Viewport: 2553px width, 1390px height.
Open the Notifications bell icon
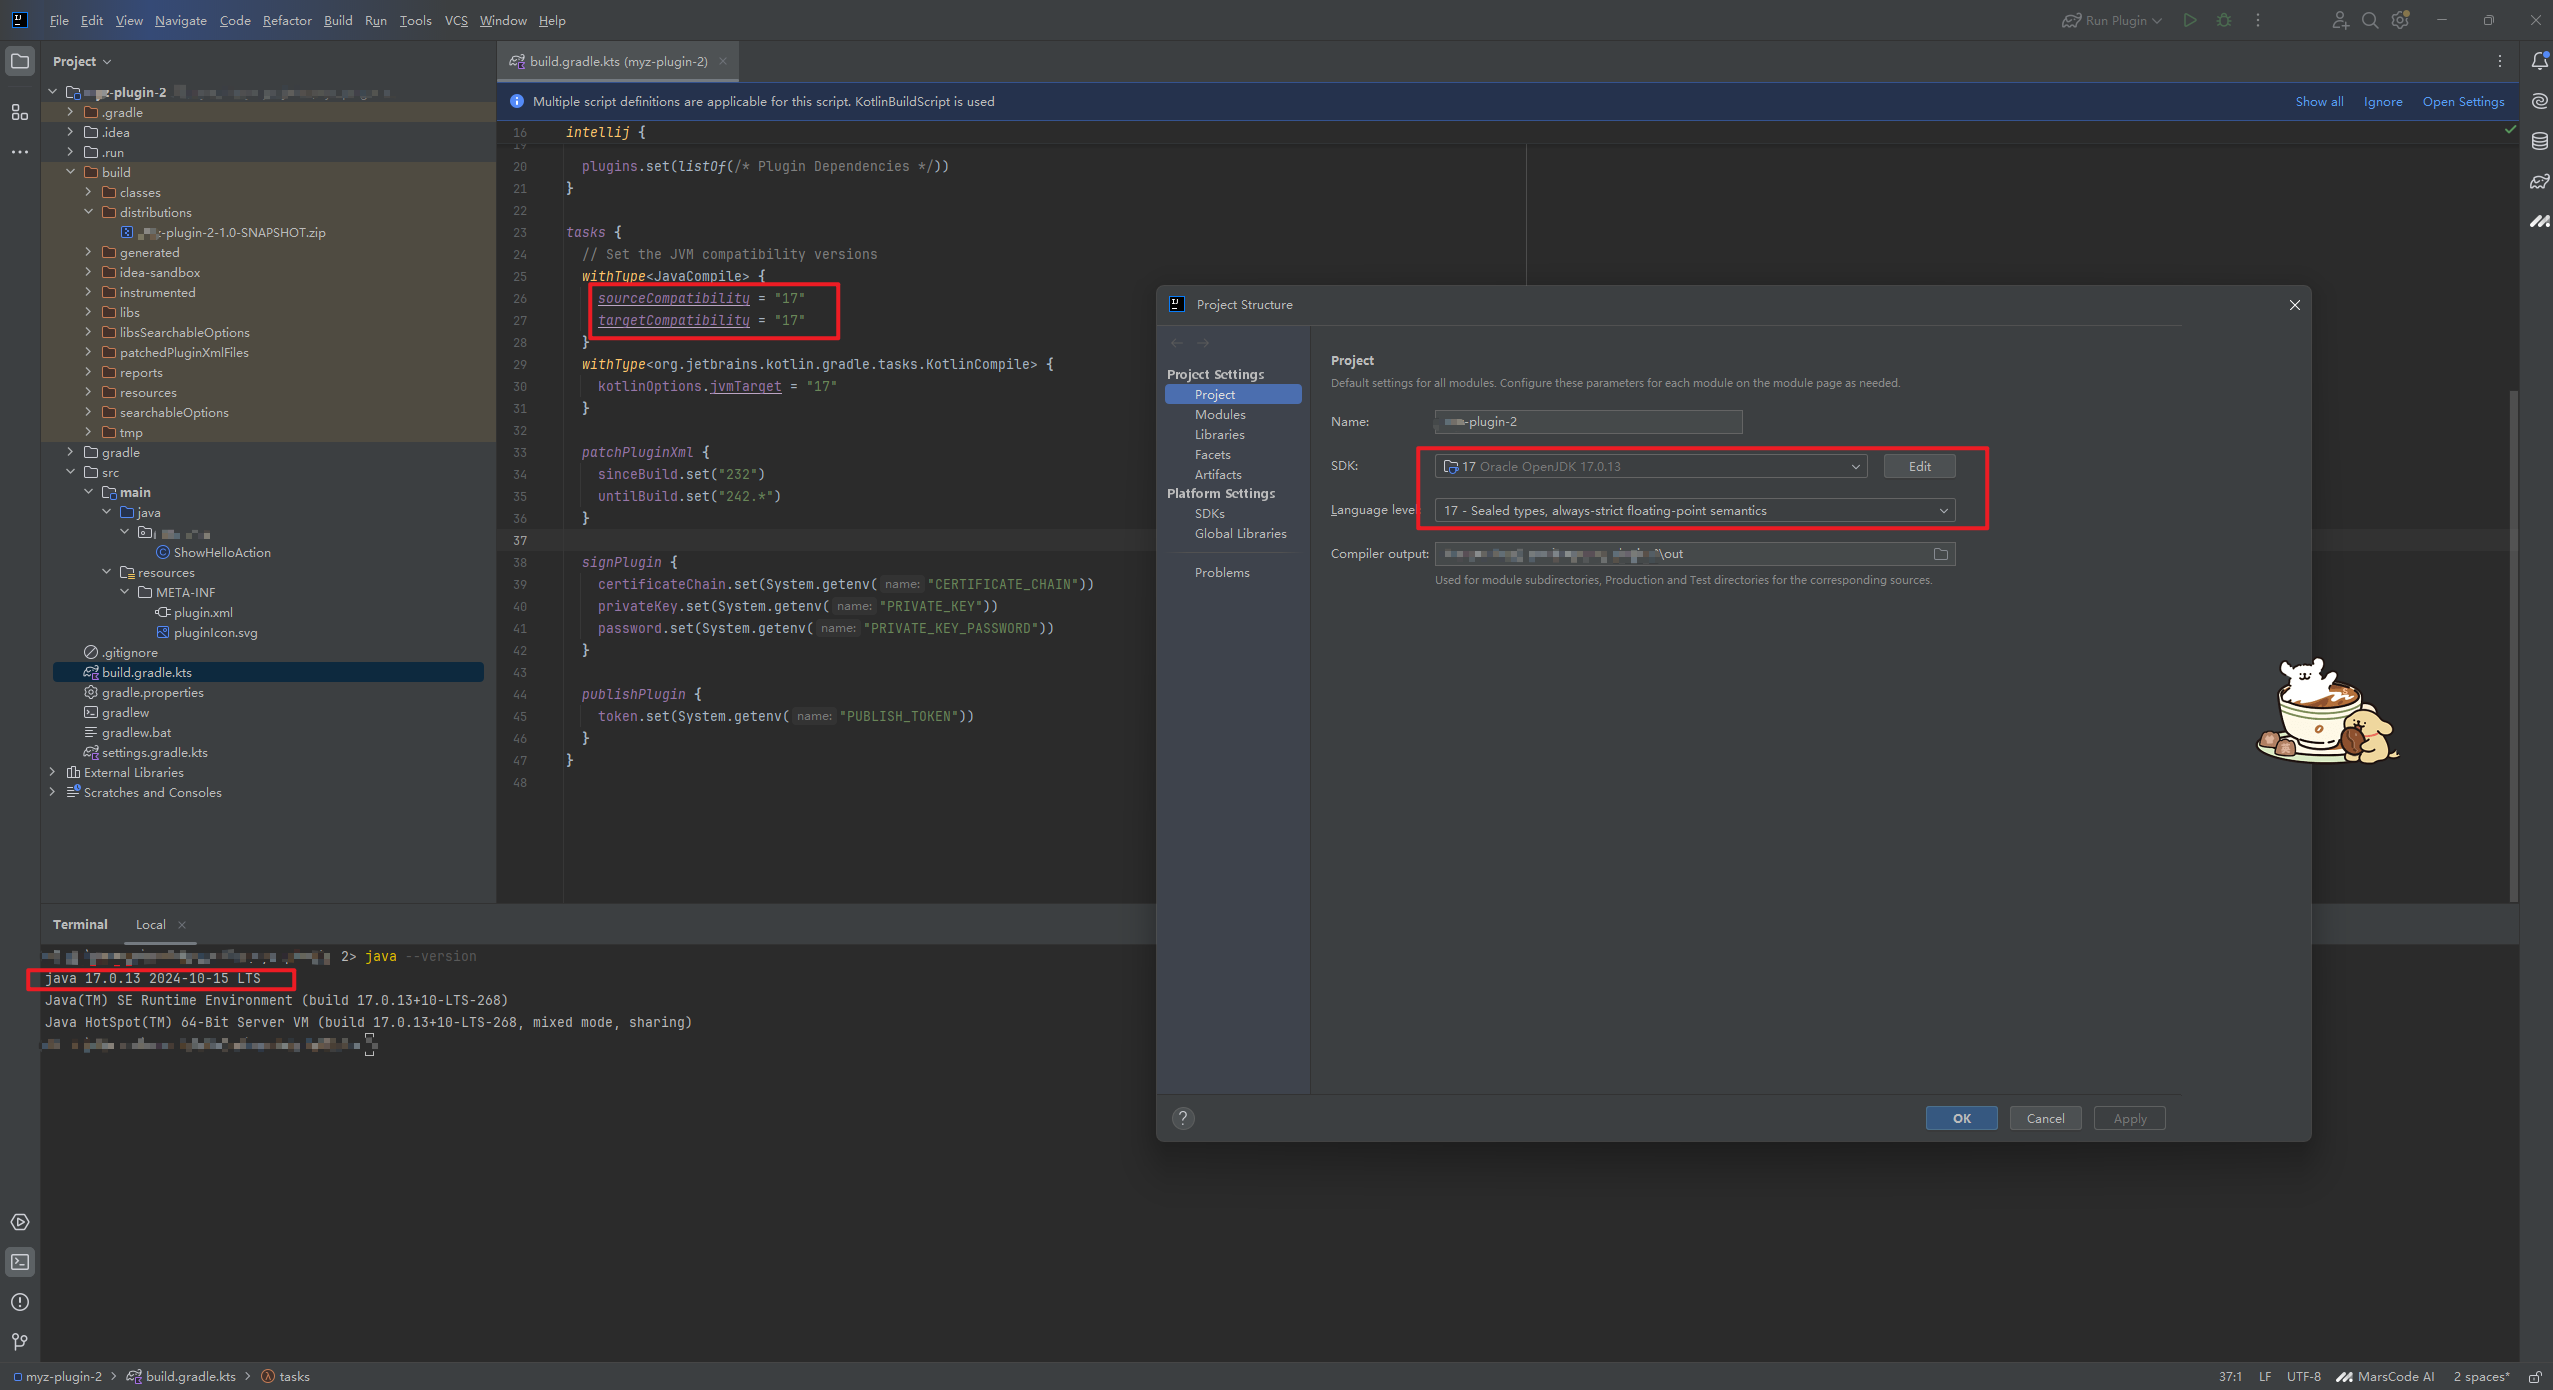[2539, 61]
